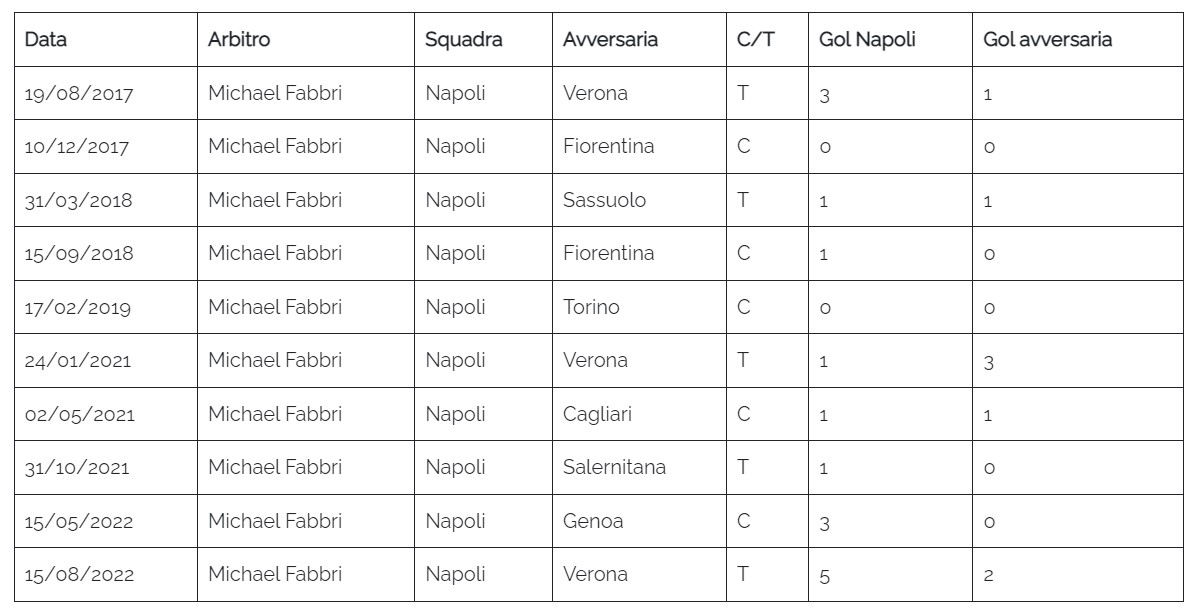1193x612 pixels.
Task: Click Napoli goals value 5 in the last row
Action: coord(824,575)
